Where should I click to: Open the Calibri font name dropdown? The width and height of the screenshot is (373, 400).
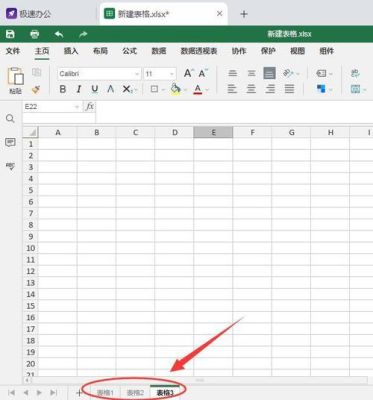point(137,74)
